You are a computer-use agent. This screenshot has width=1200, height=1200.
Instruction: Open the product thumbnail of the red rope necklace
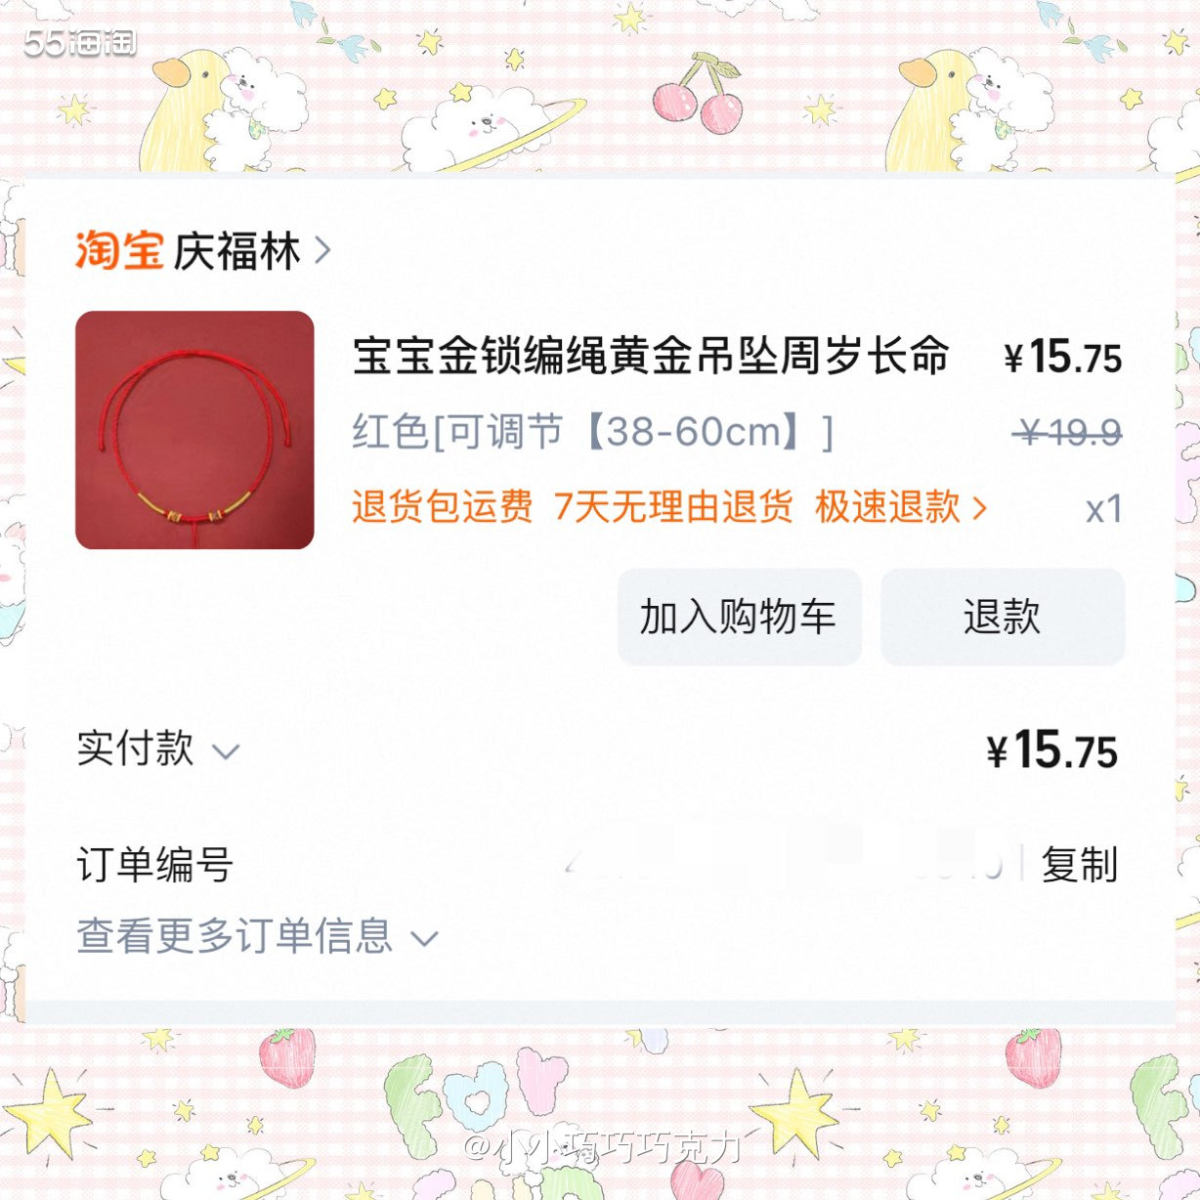point(193,430)
